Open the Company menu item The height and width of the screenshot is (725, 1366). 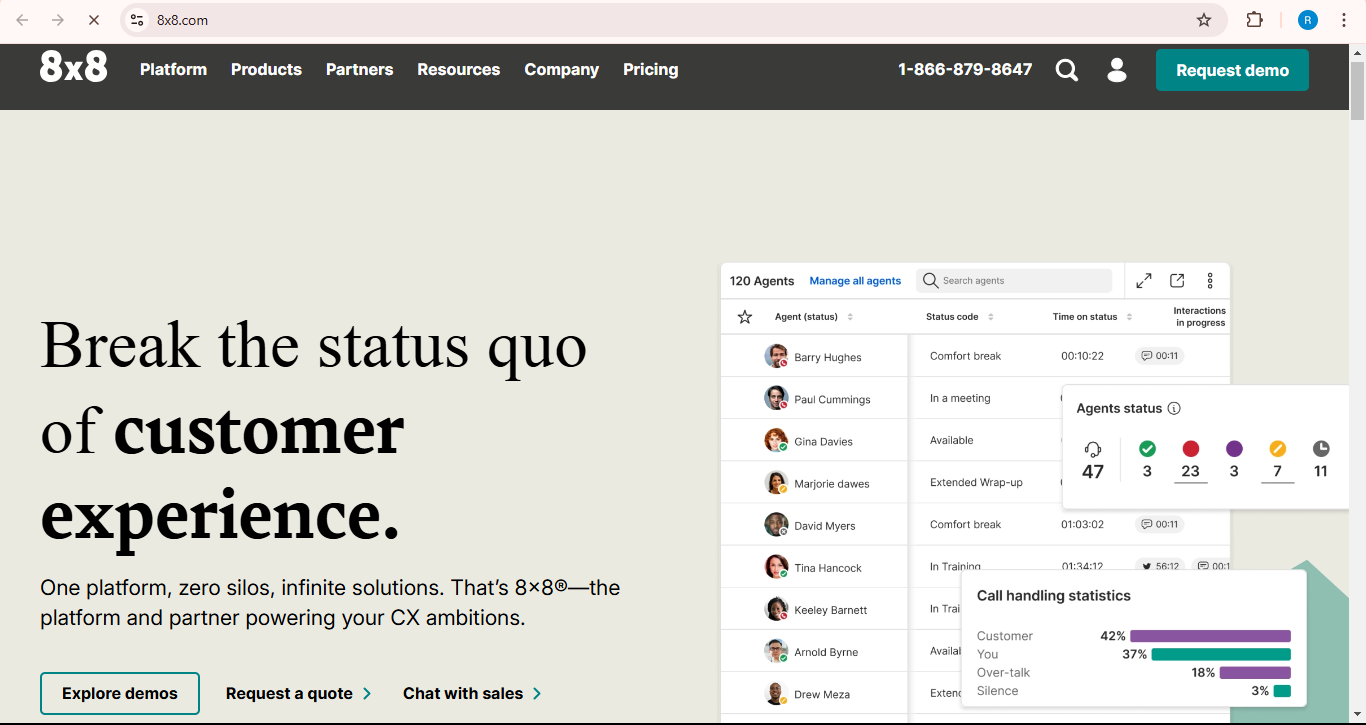[x=561, y=69]
